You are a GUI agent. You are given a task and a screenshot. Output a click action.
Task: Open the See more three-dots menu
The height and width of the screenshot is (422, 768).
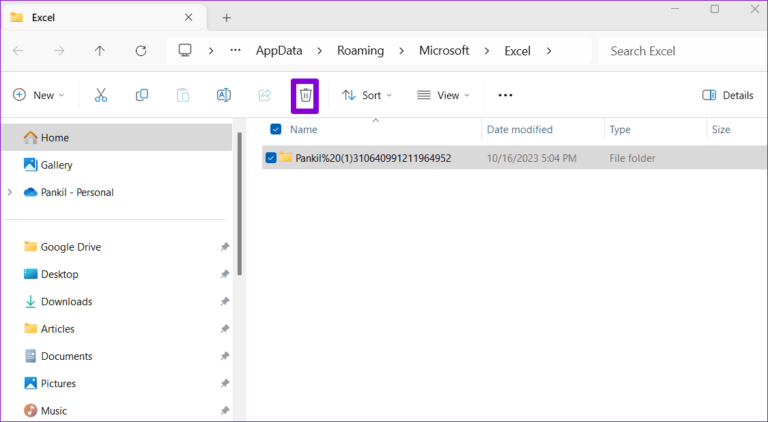point(505,95)
